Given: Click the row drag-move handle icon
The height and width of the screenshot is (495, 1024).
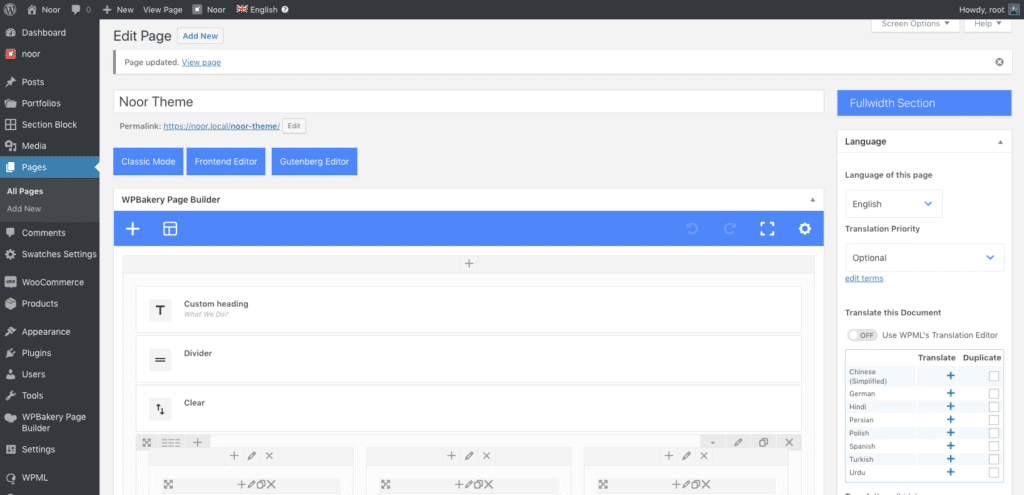Looking at the screenshot, I should (147, 442).
